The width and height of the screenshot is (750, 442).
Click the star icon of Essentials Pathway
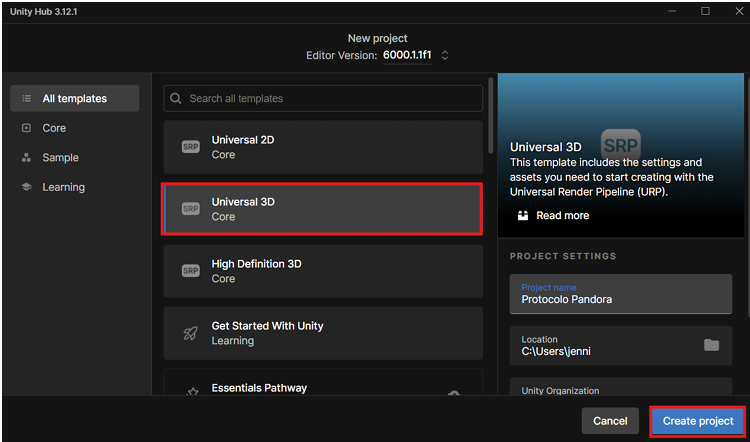click(192, 392)
